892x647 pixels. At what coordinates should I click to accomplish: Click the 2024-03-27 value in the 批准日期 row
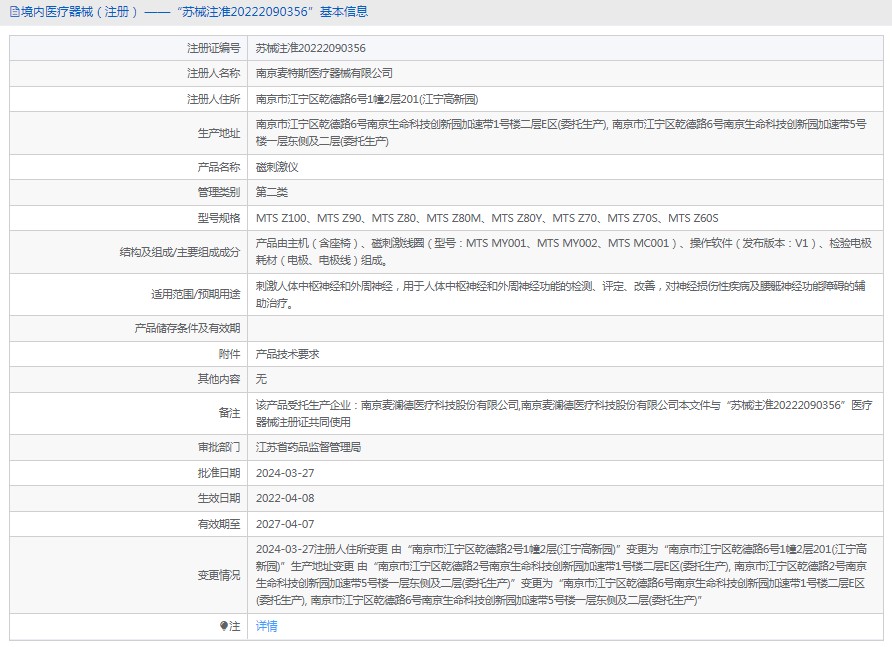pos(285,473)
